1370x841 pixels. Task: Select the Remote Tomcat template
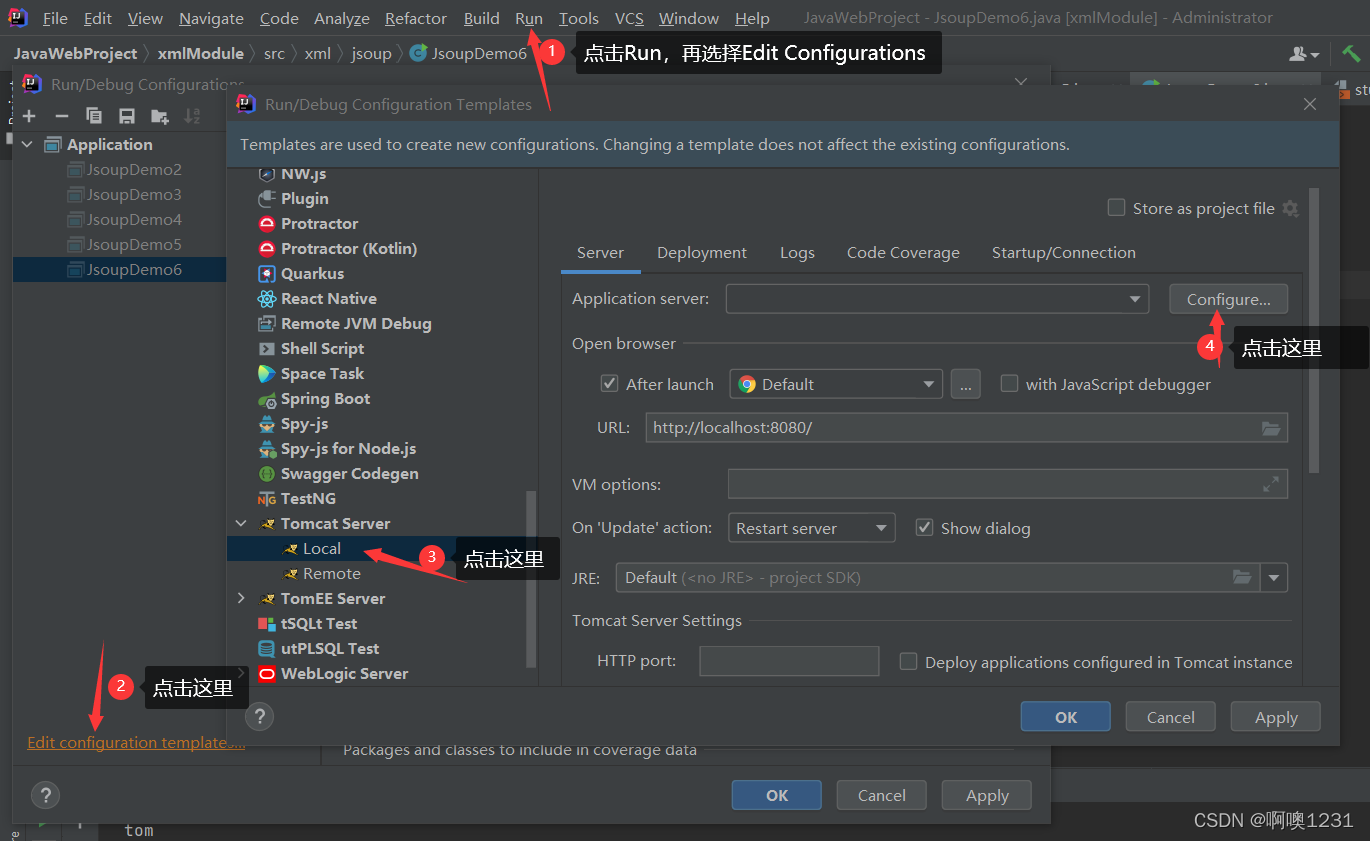(x=332, y=574)
